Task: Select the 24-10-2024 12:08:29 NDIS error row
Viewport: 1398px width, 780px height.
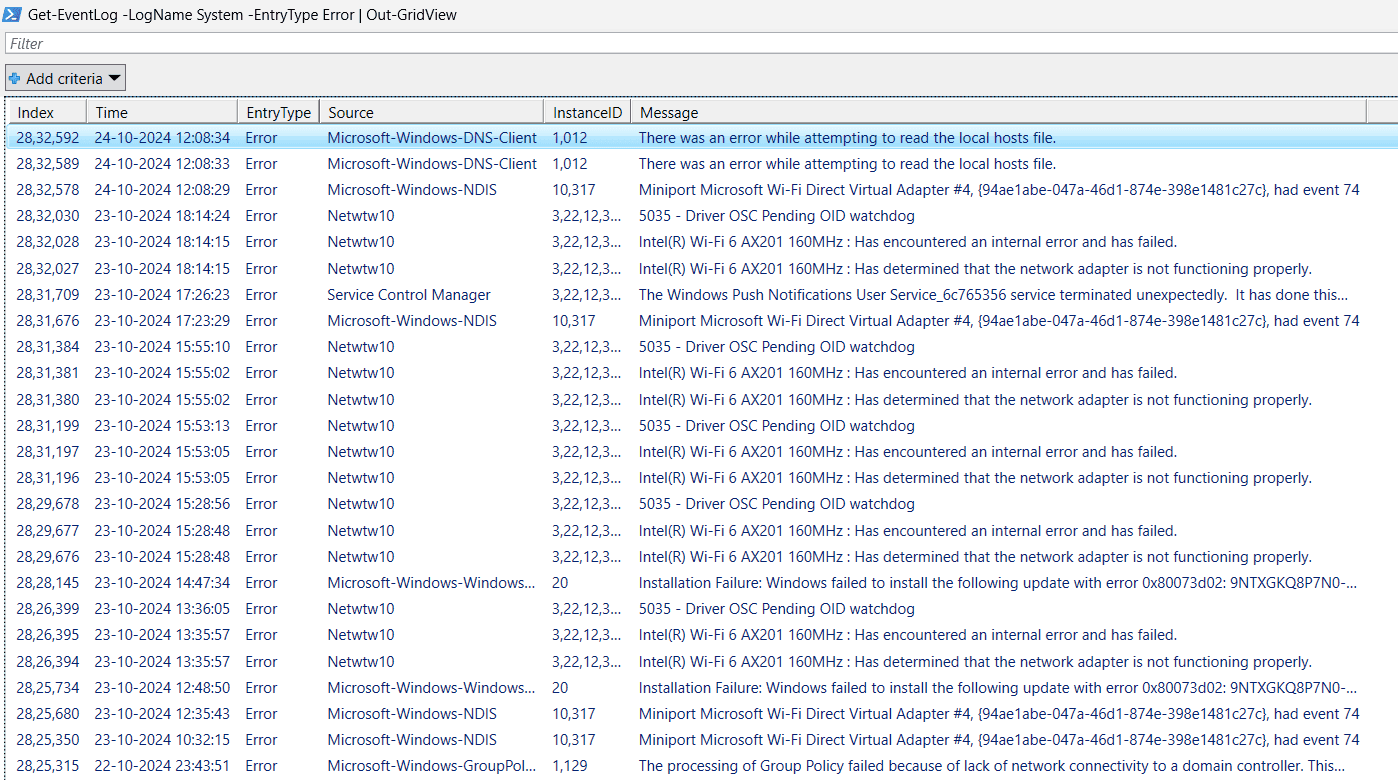Action: point(702,190)
